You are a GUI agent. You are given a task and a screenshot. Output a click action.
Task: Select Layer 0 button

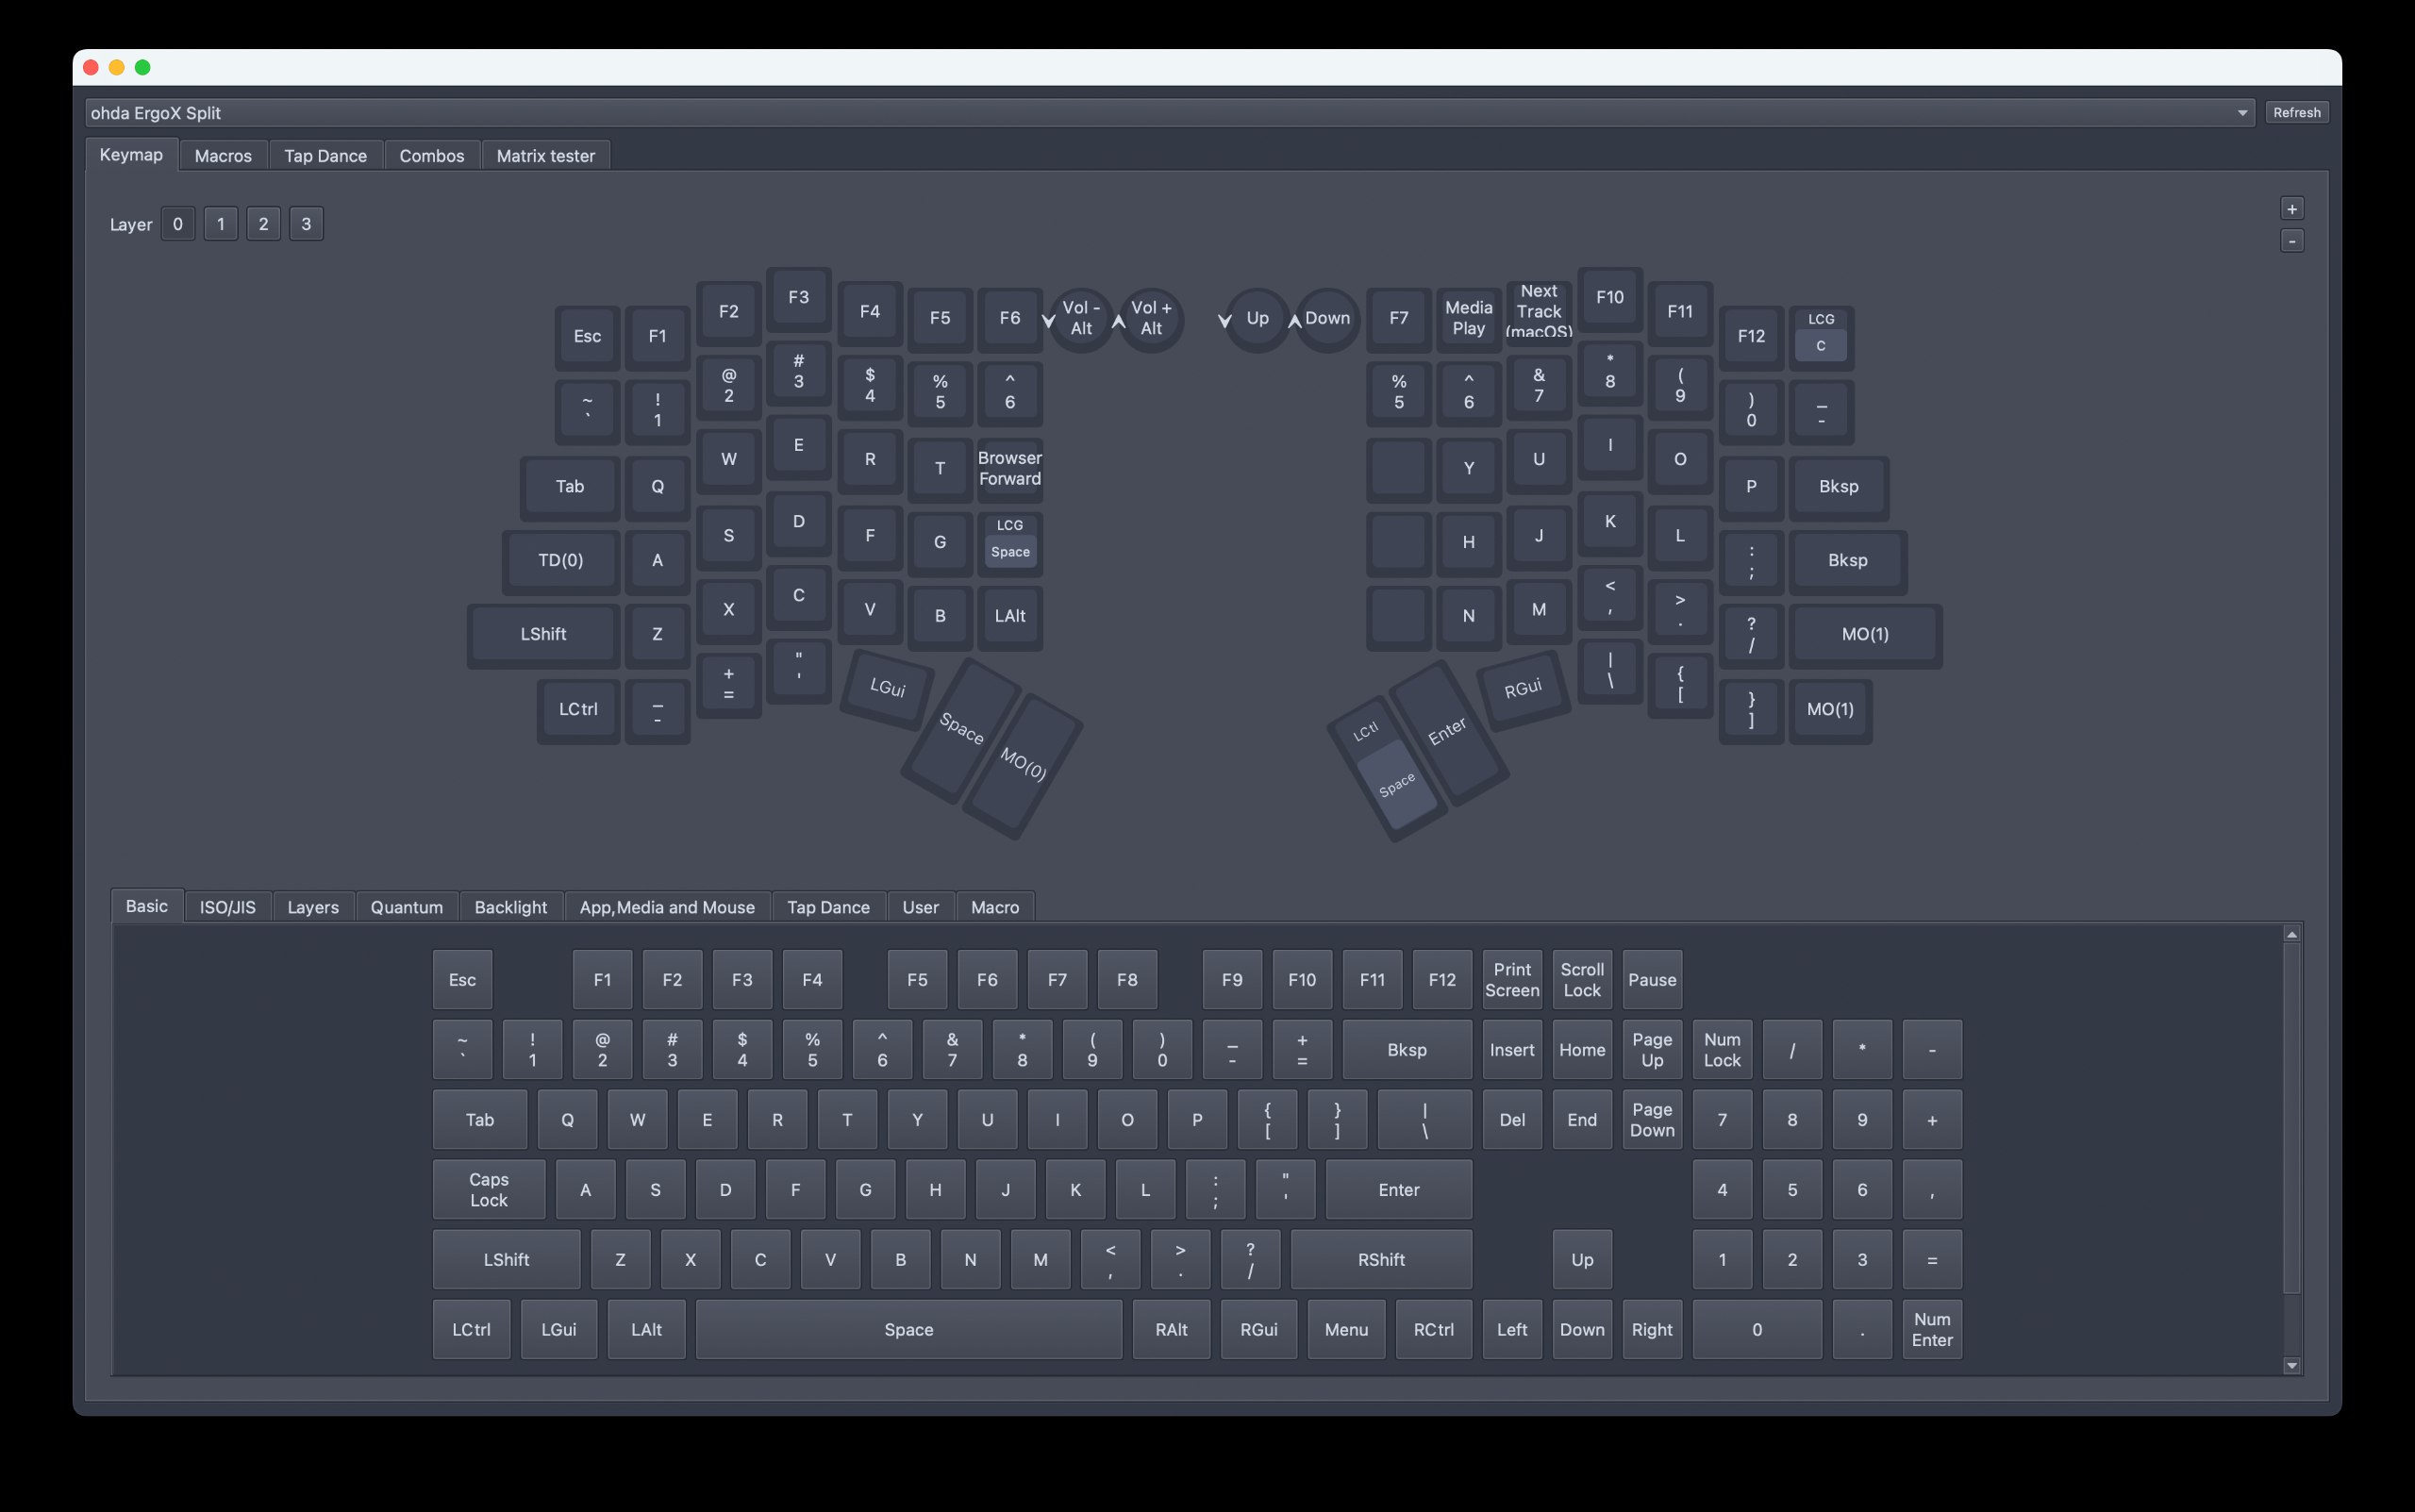pos(177,223)
